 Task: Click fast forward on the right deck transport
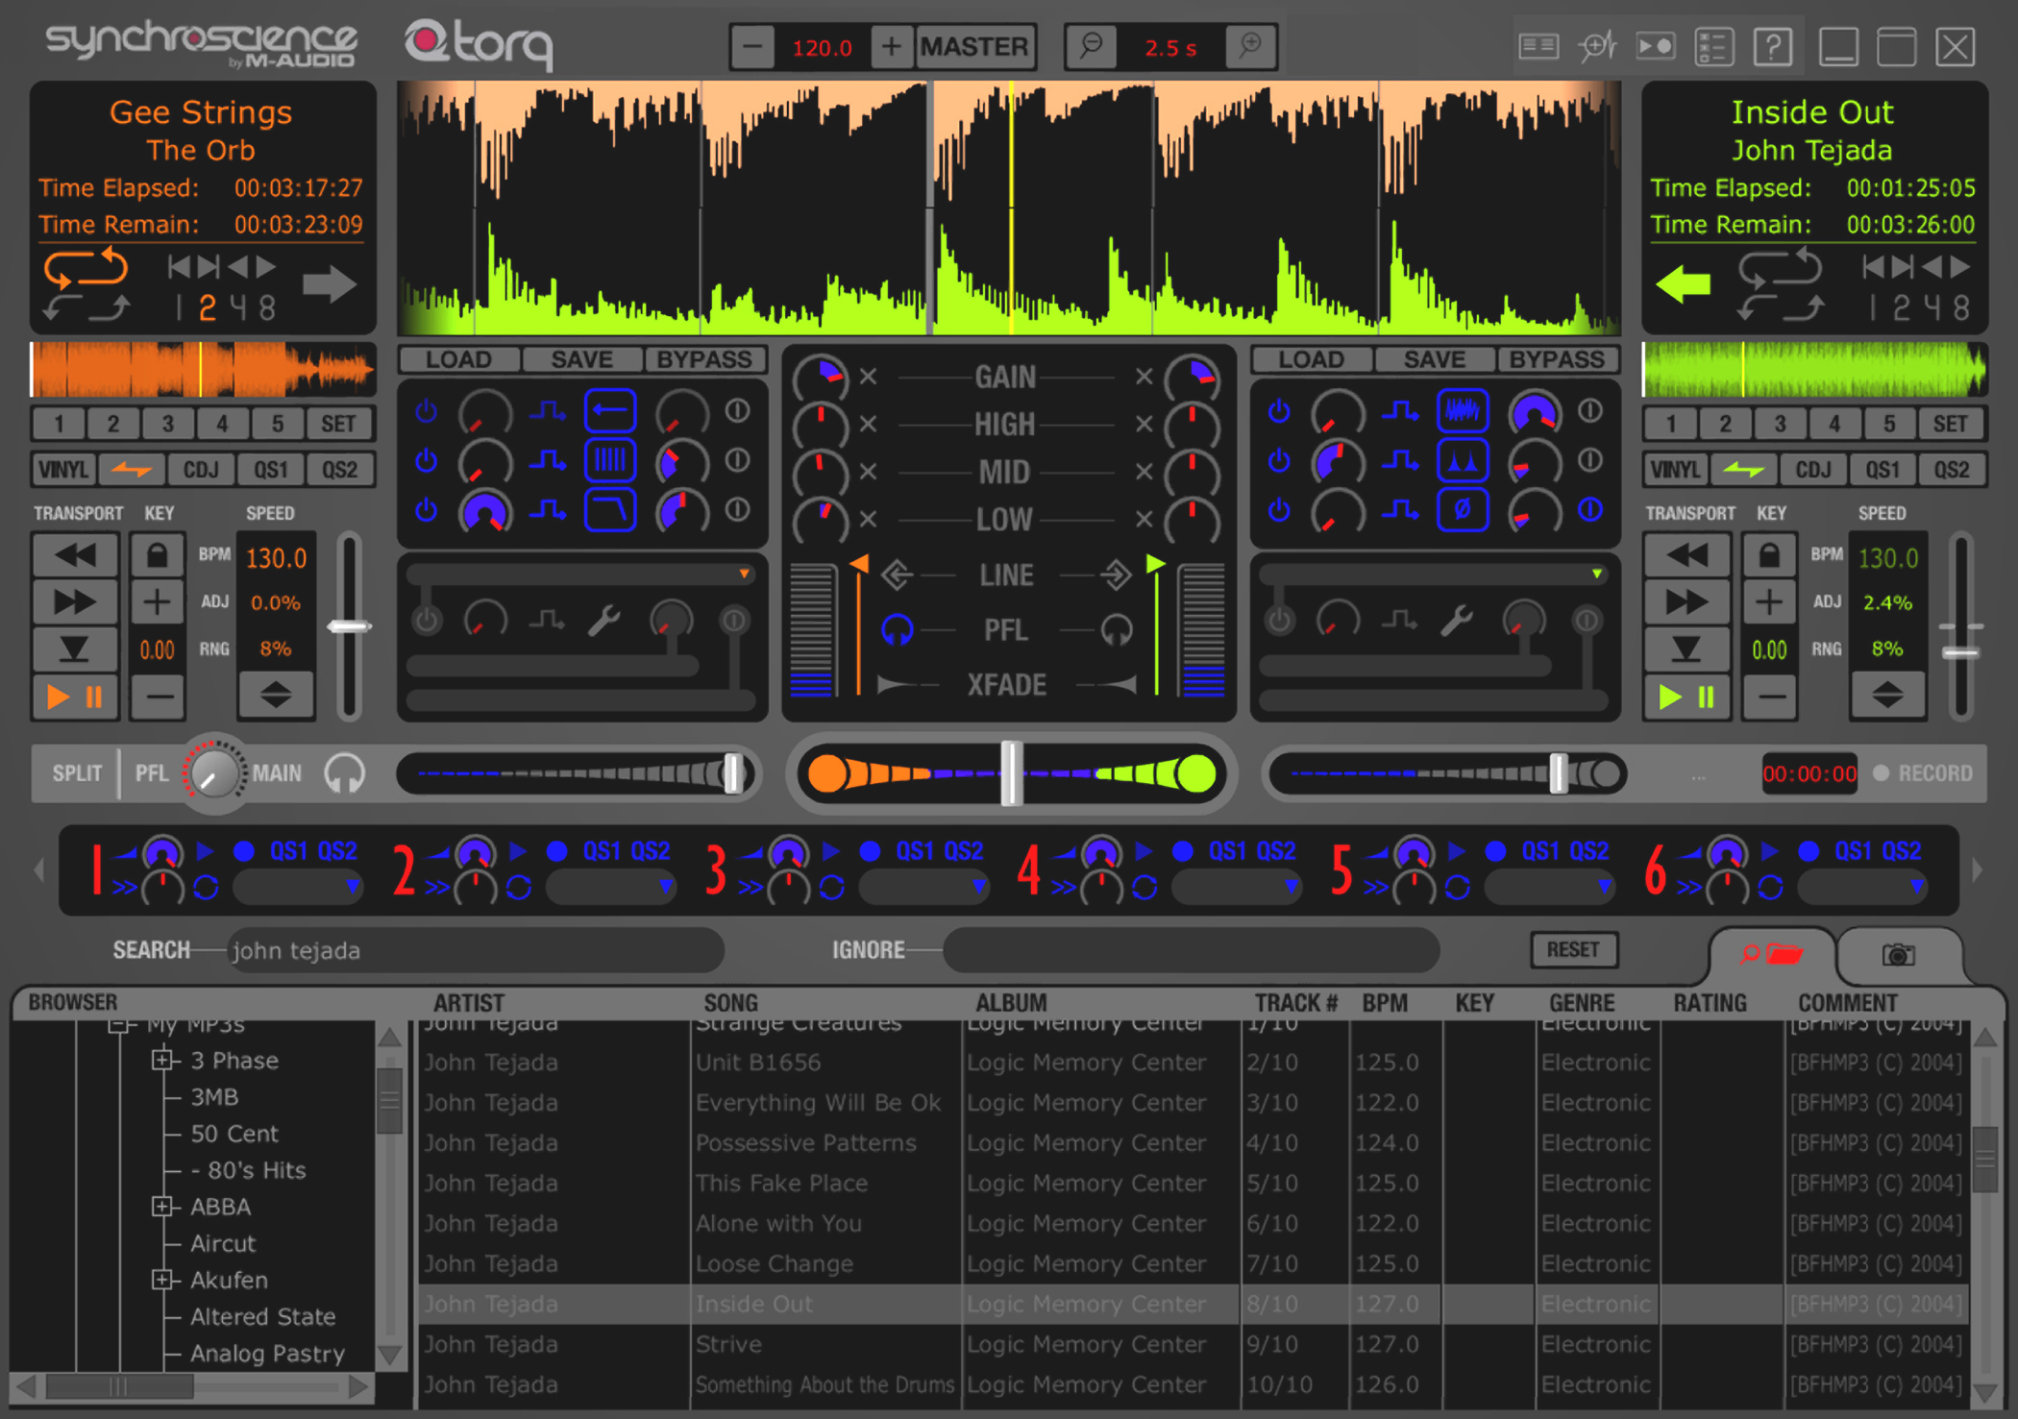tap(1687, 602)
